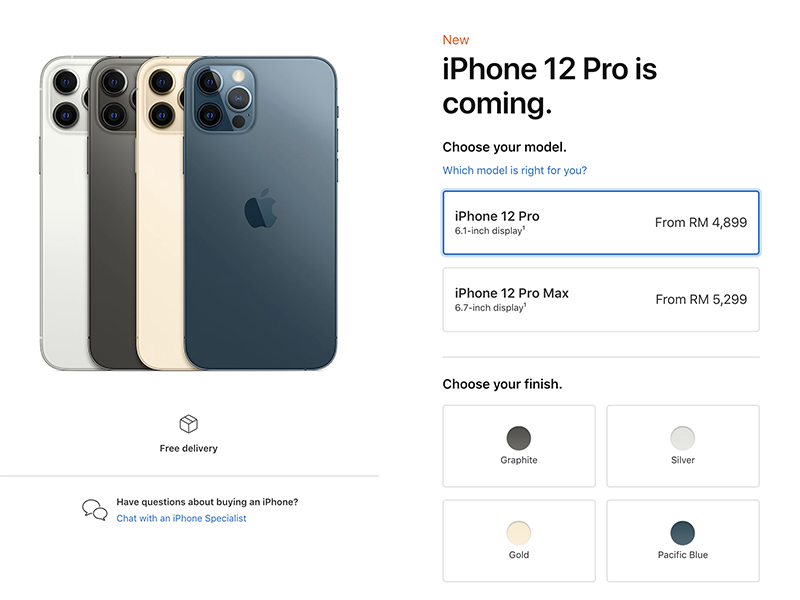Select the Gold color swatch circle

pyautogui.click(x=519, y=533)
